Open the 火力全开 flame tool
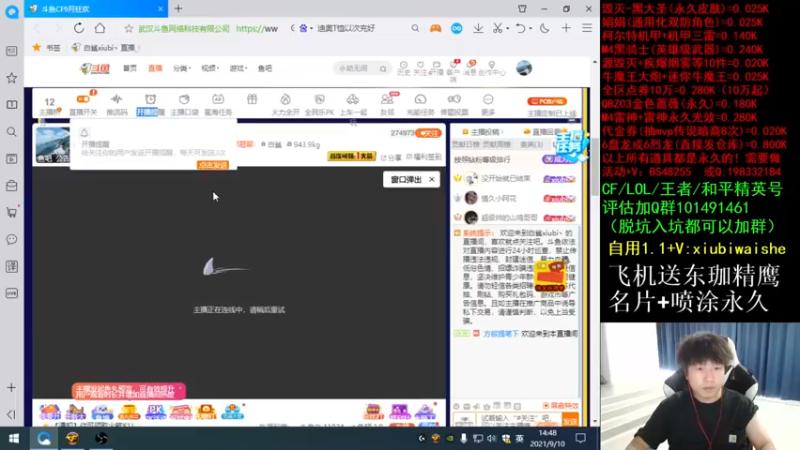Viewport: 800px width, 450px height. 285,104
